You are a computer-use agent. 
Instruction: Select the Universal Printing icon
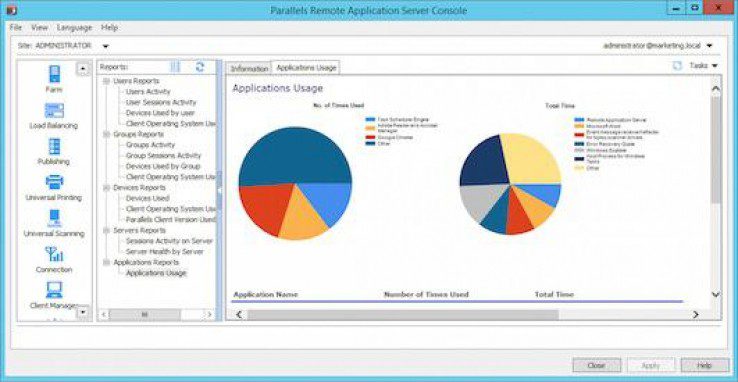54,182
